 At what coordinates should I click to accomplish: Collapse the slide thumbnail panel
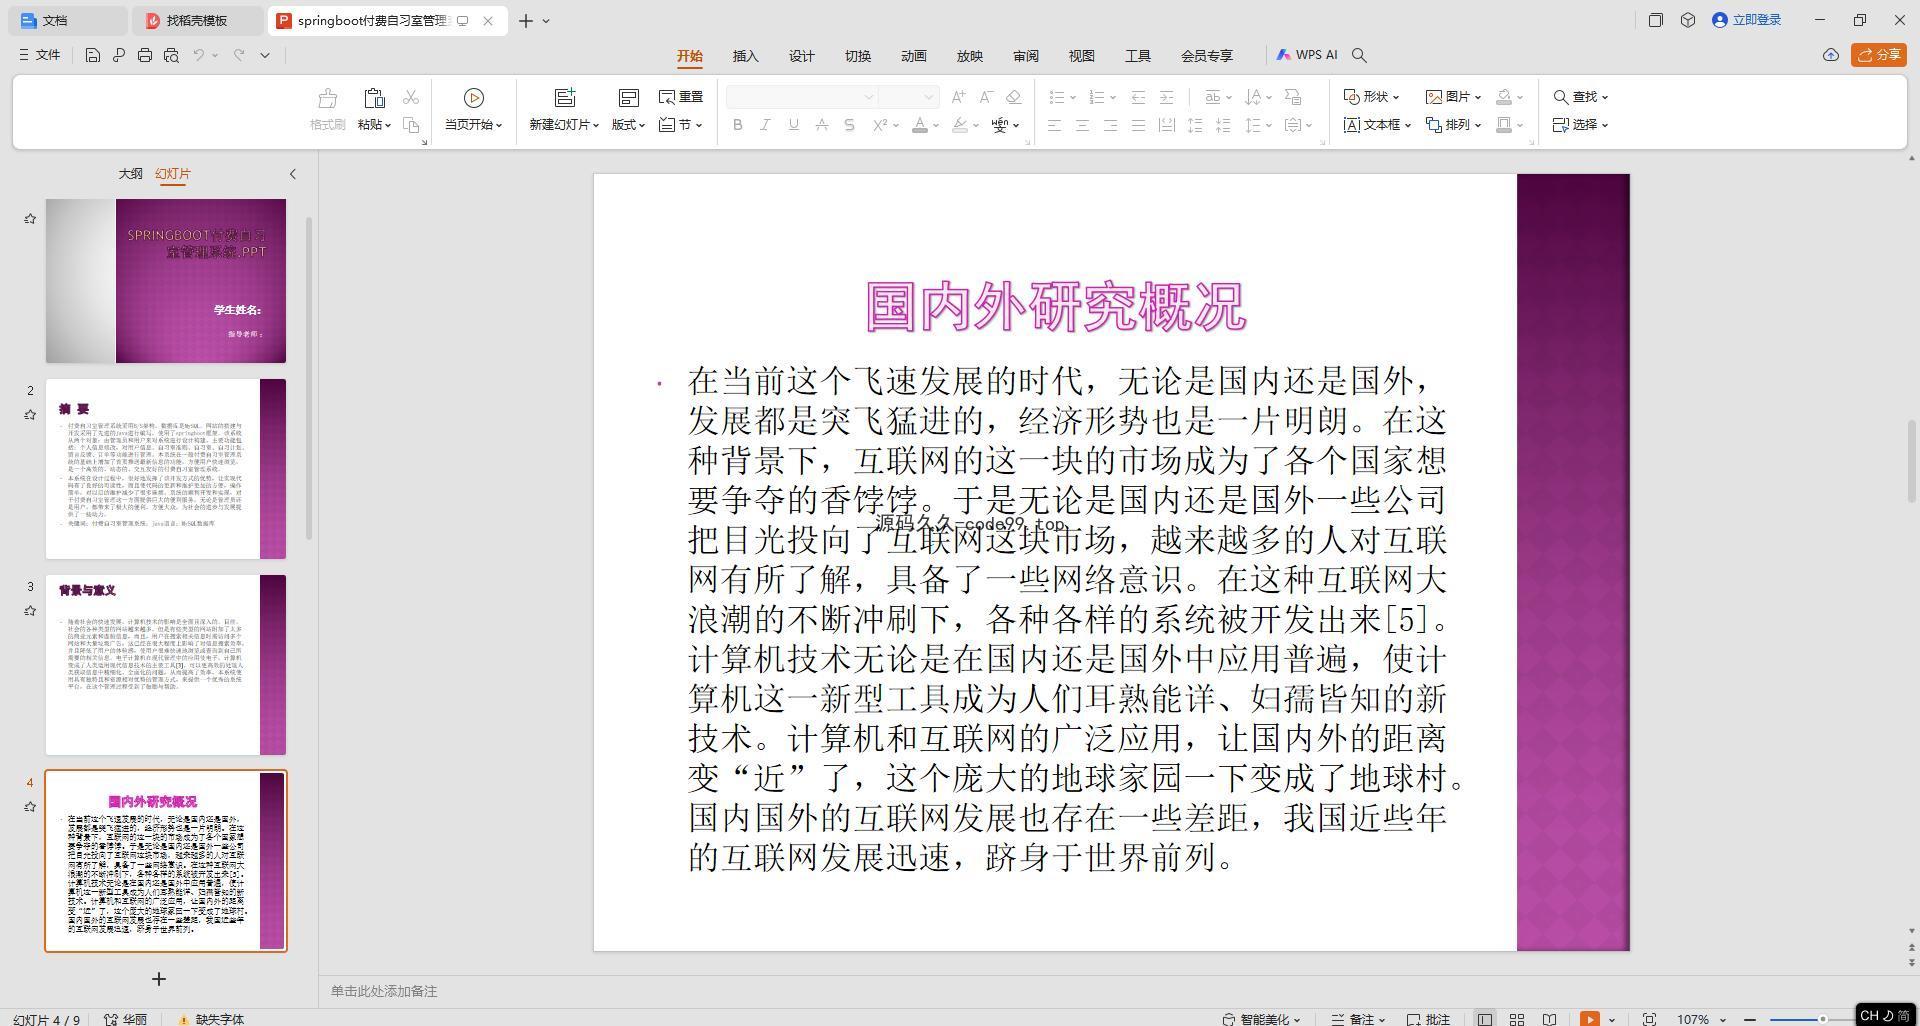coord(293,174)
